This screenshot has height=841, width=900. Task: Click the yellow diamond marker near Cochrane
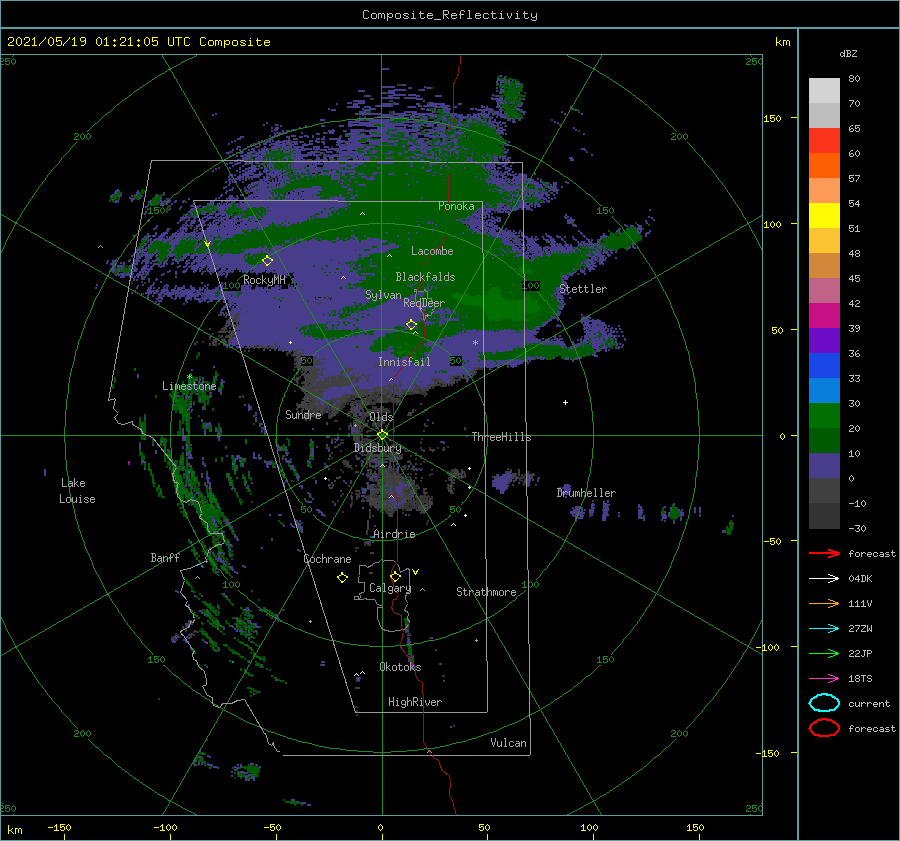point(342,578)
